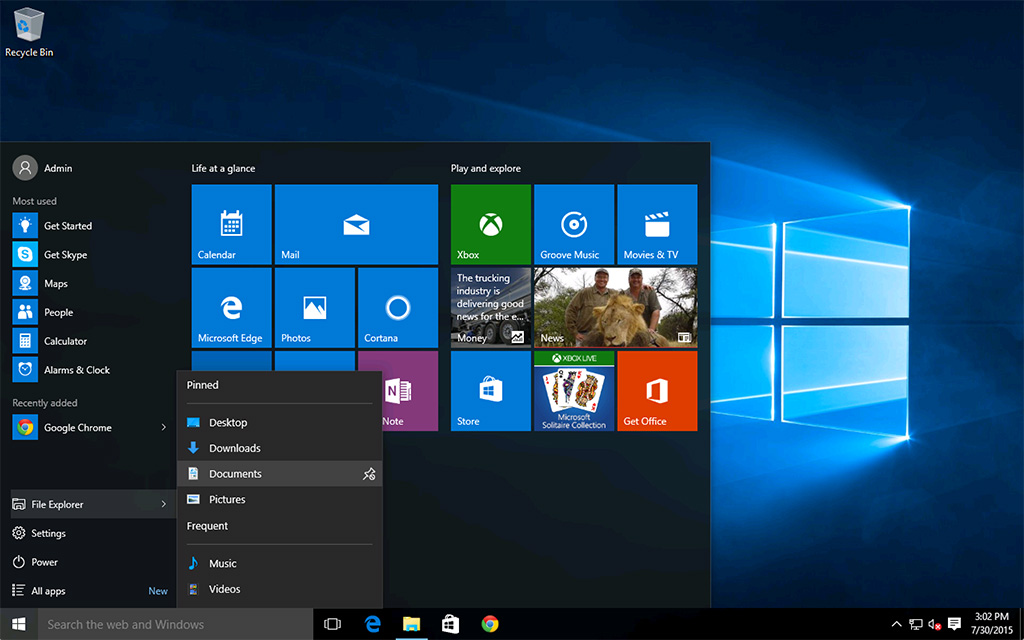
Task: Expand File Explorer jump list arrow
Action: pyautogui.click(x=163, y=504)
